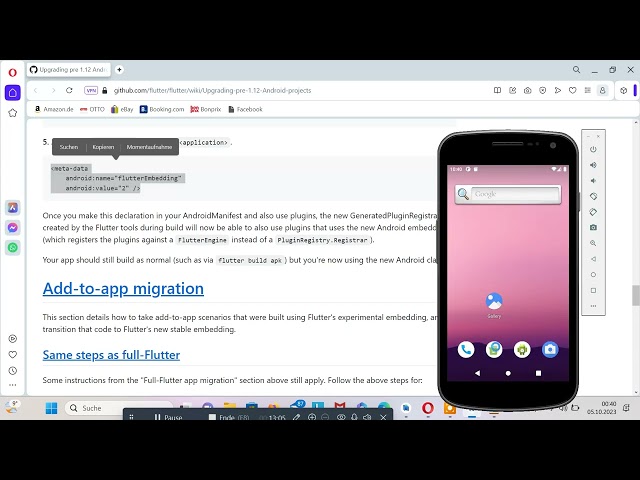Screen dimensions: 640x480
Task: Reload the GitHub page
Action: point(69,90)
